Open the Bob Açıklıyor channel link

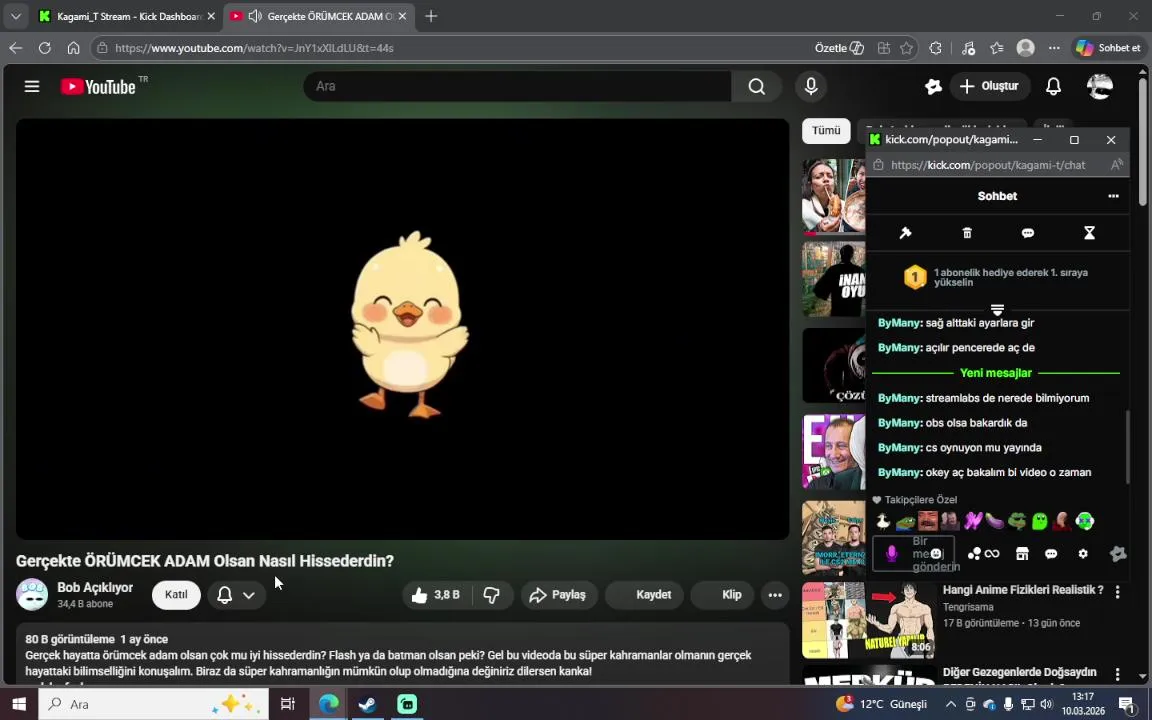(95, 588)
